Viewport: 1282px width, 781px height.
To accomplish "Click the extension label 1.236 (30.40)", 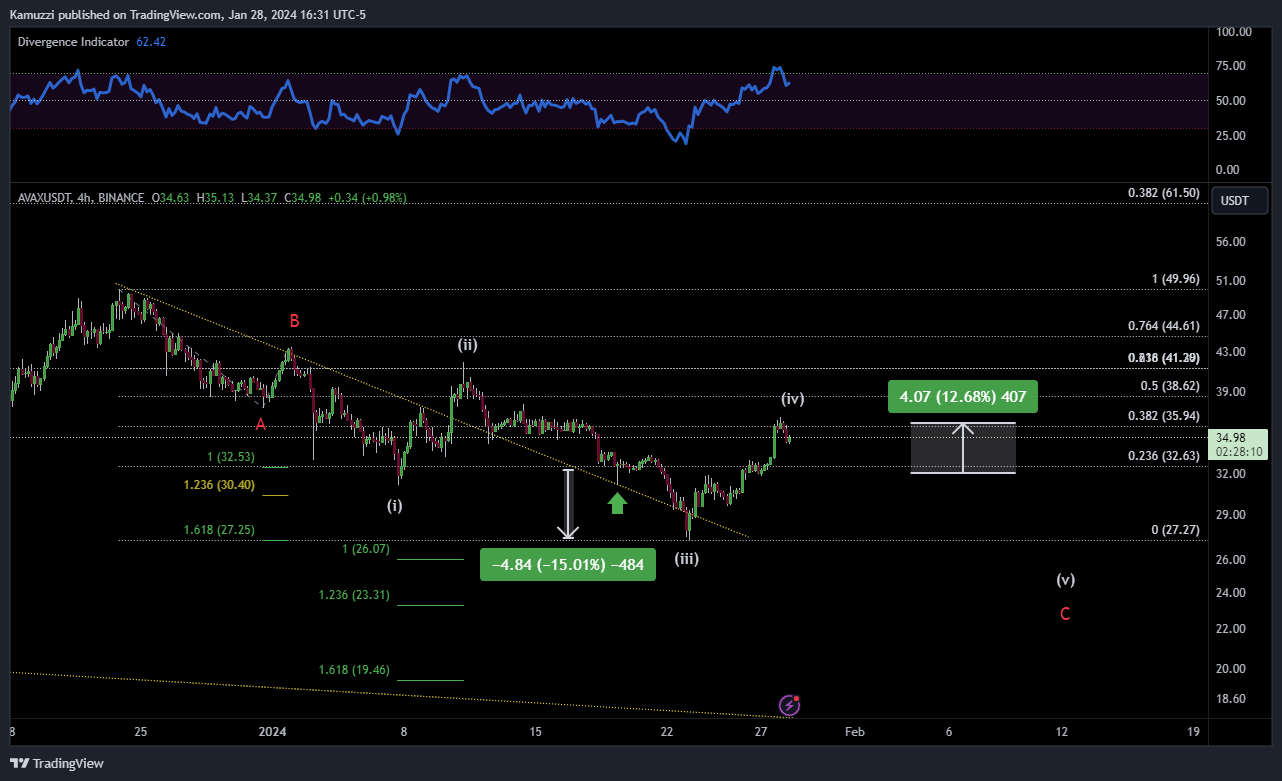I will click(x=219, y=485).
